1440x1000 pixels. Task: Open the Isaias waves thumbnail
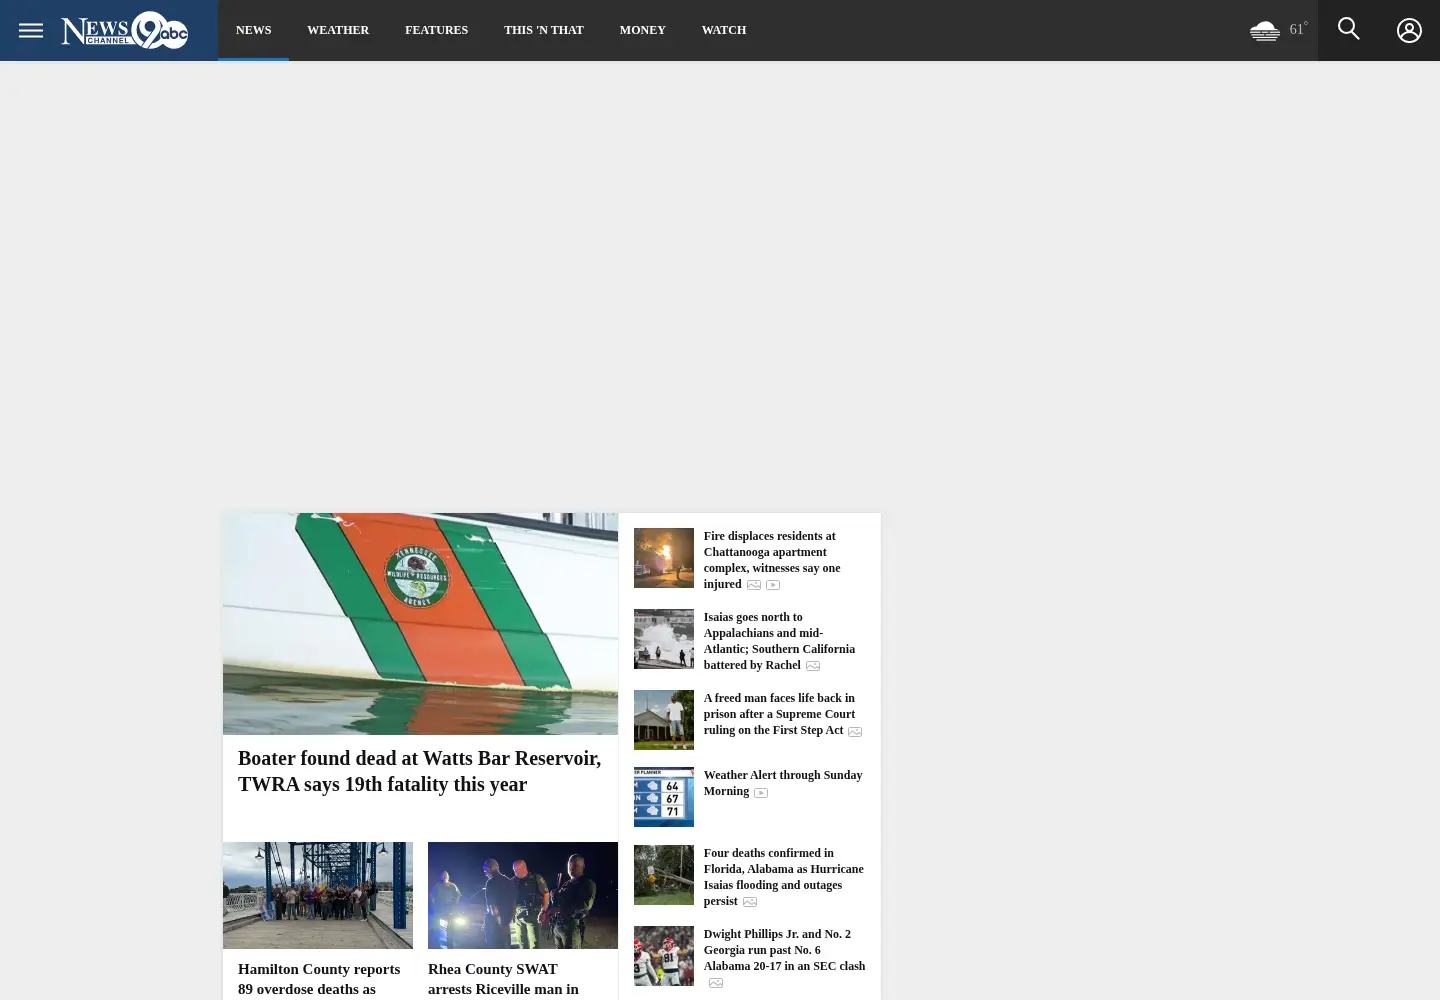(x=663, y=639)
